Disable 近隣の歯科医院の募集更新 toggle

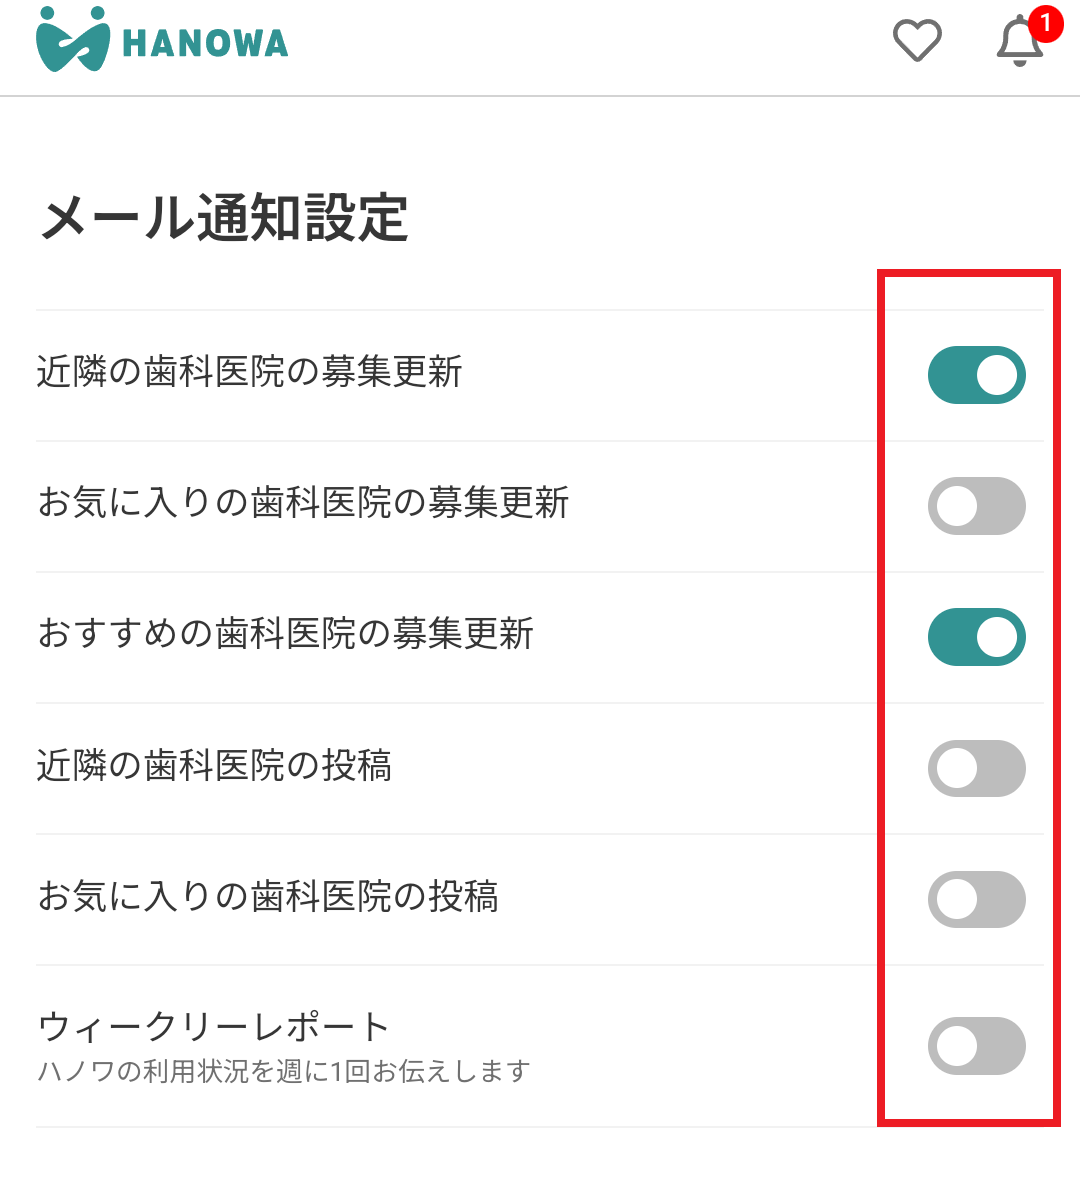(x=976, y=375)
